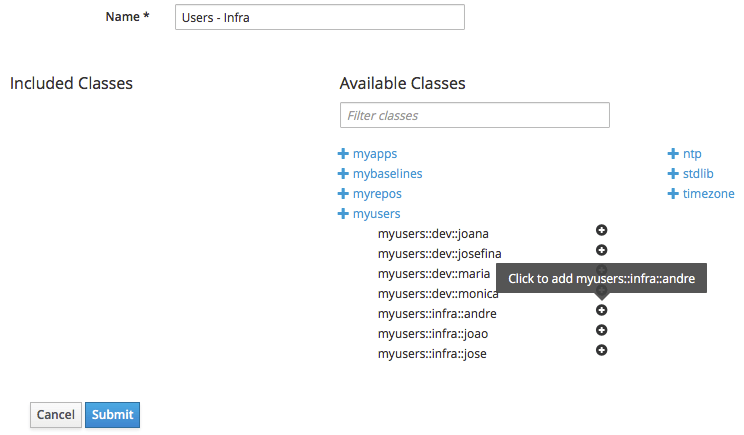Expand the stdlib class list
Viewport: 744px width, 435px height.
click(690, 174)
